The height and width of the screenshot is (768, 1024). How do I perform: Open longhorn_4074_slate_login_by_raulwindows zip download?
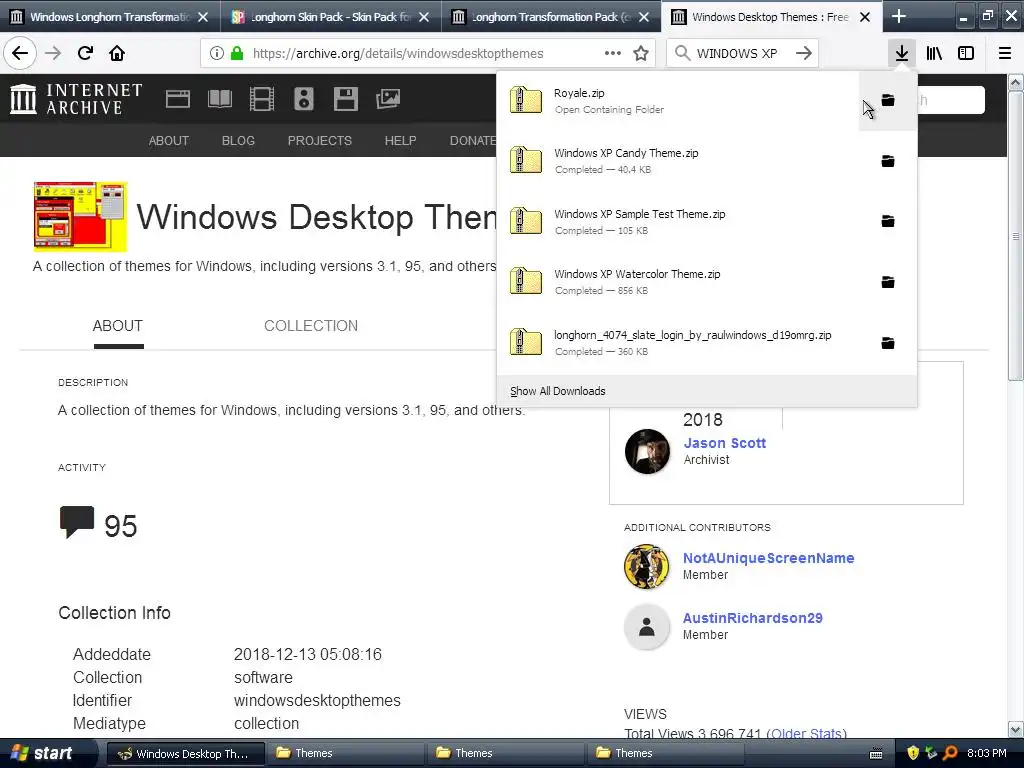coord(677,343)
